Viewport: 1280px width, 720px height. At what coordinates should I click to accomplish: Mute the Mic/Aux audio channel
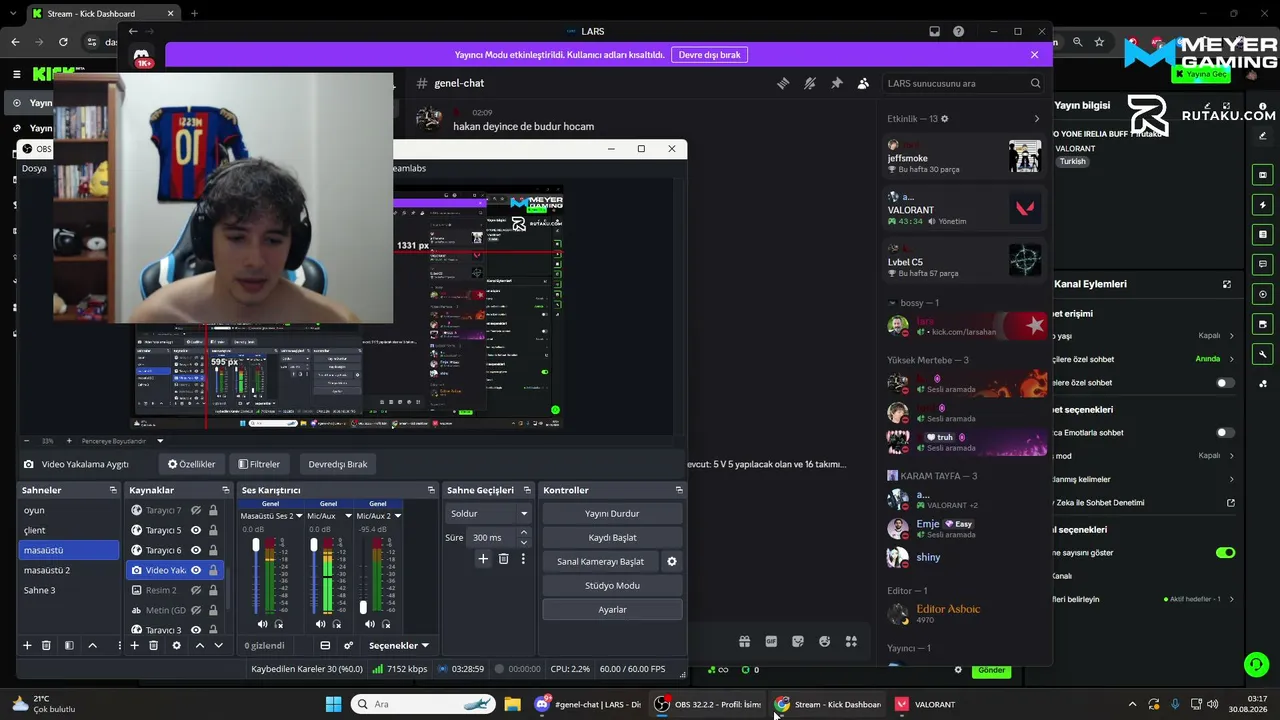click(320, 624)
